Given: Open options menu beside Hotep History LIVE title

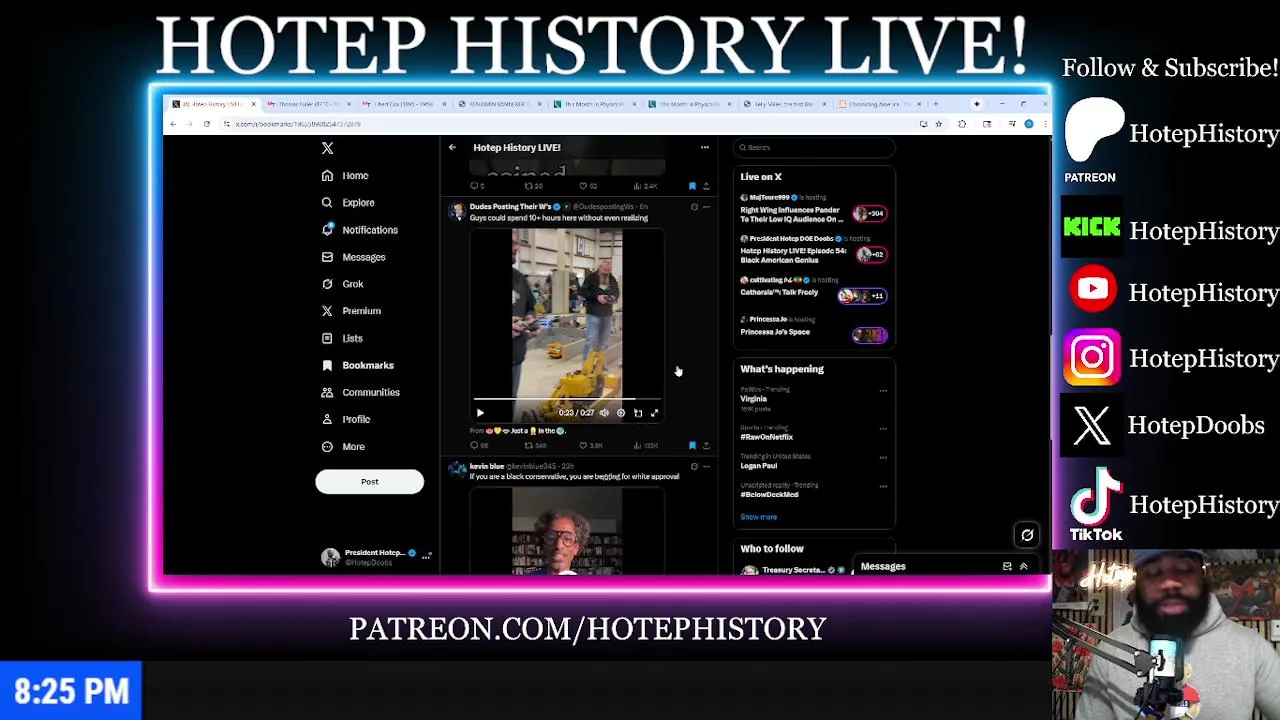Looking at the screenshot, I should [x=704, y=148].
